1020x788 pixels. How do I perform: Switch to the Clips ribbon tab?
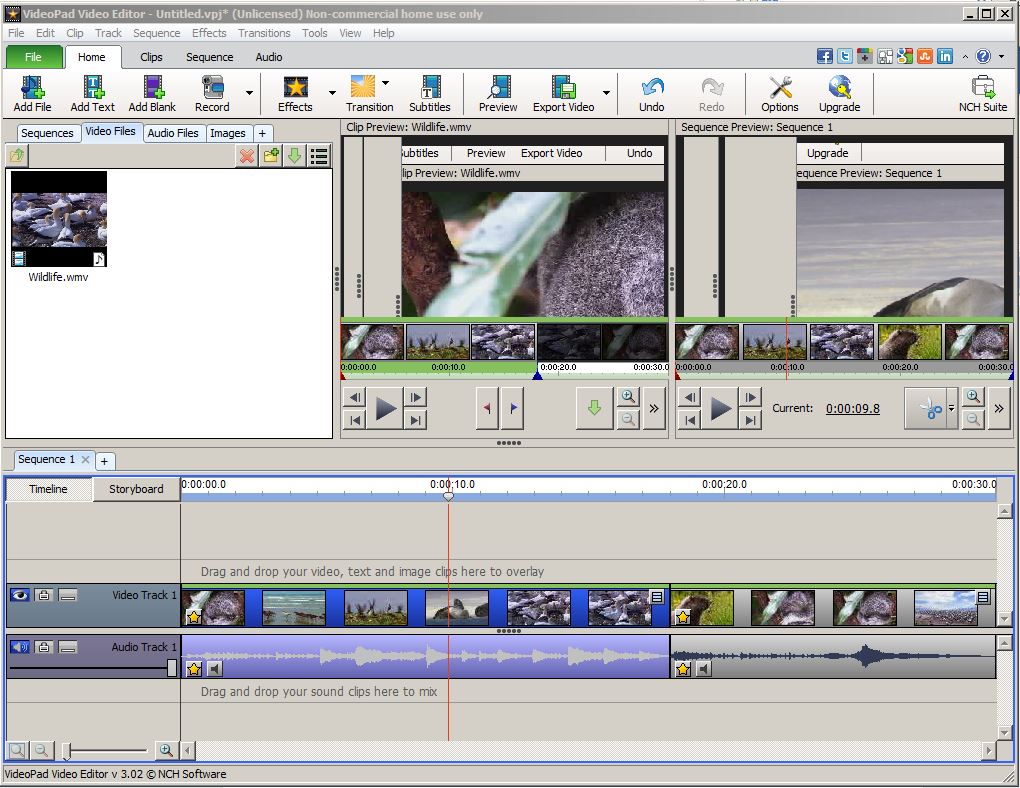coord(152,57)
